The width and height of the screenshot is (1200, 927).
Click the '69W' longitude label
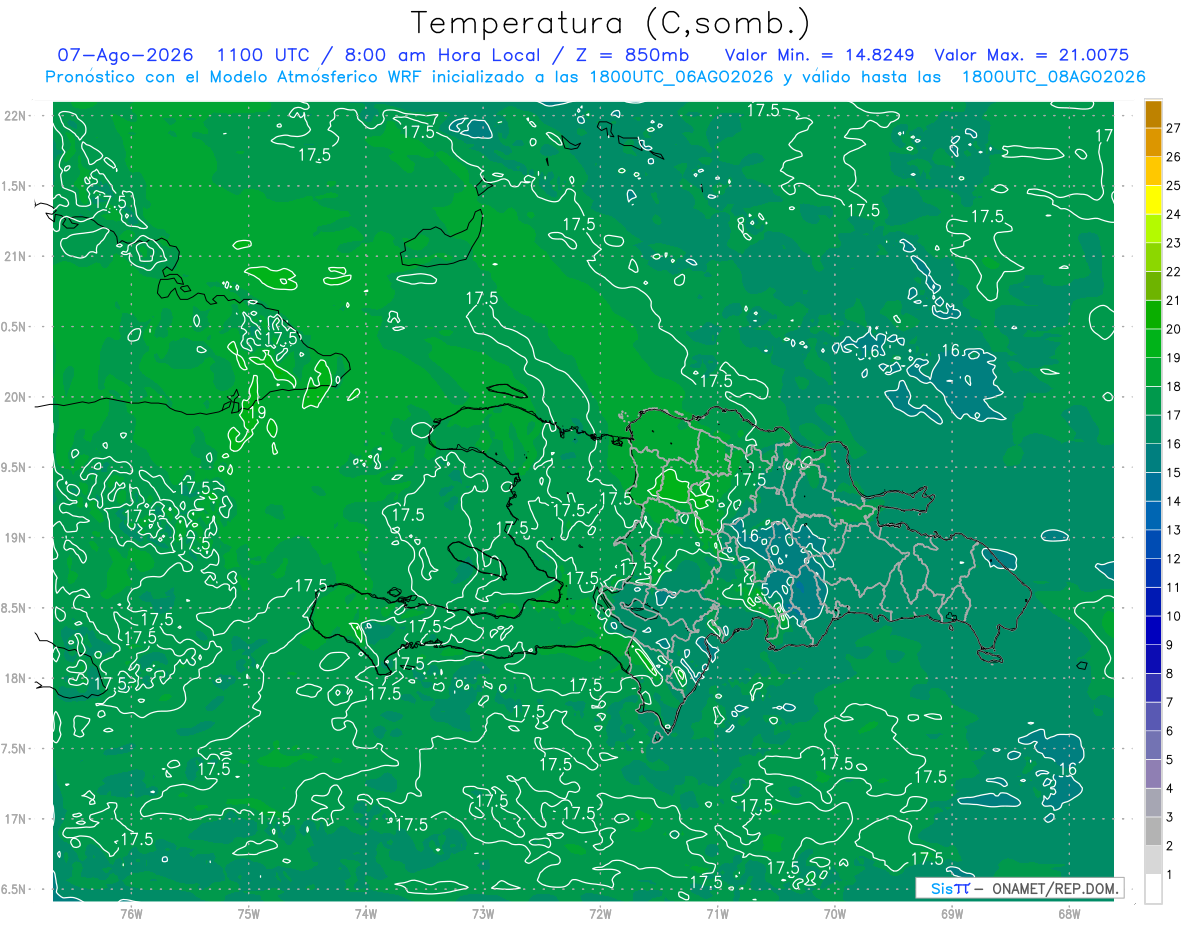pos(951,913)
